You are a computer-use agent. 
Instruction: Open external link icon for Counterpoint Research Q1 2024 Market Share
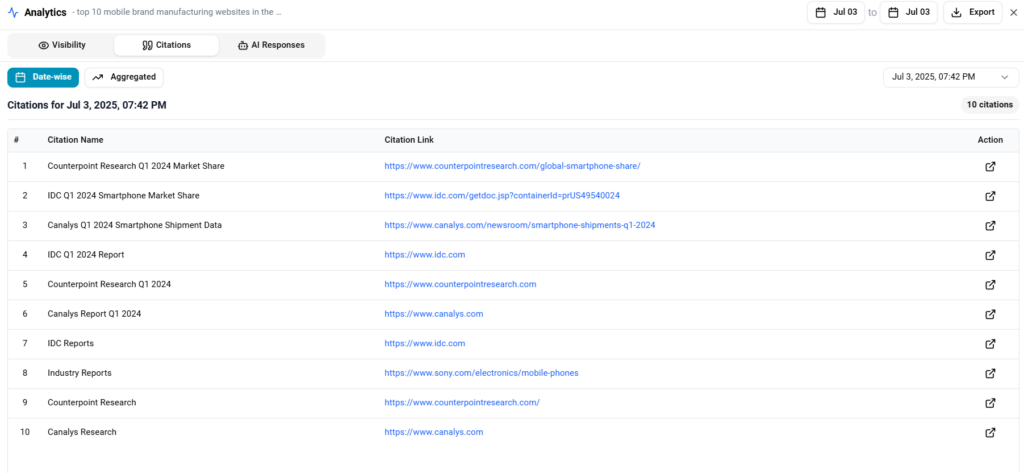coord(990,167)
